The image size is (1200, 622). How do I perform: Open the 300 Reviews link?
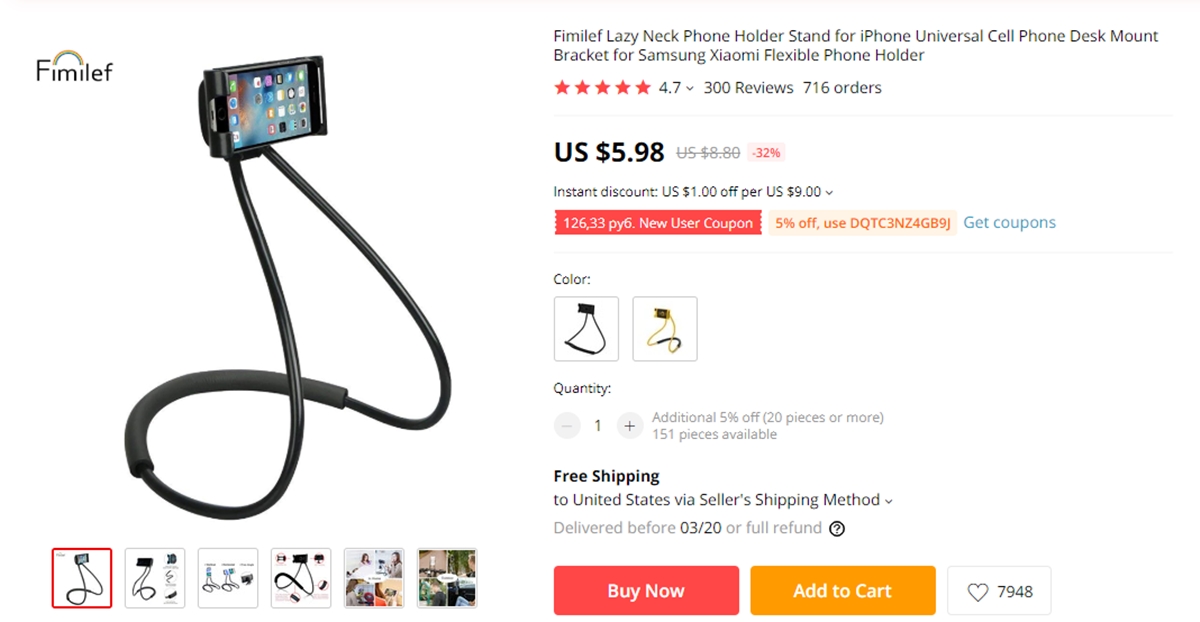click(x=748, y=88)
